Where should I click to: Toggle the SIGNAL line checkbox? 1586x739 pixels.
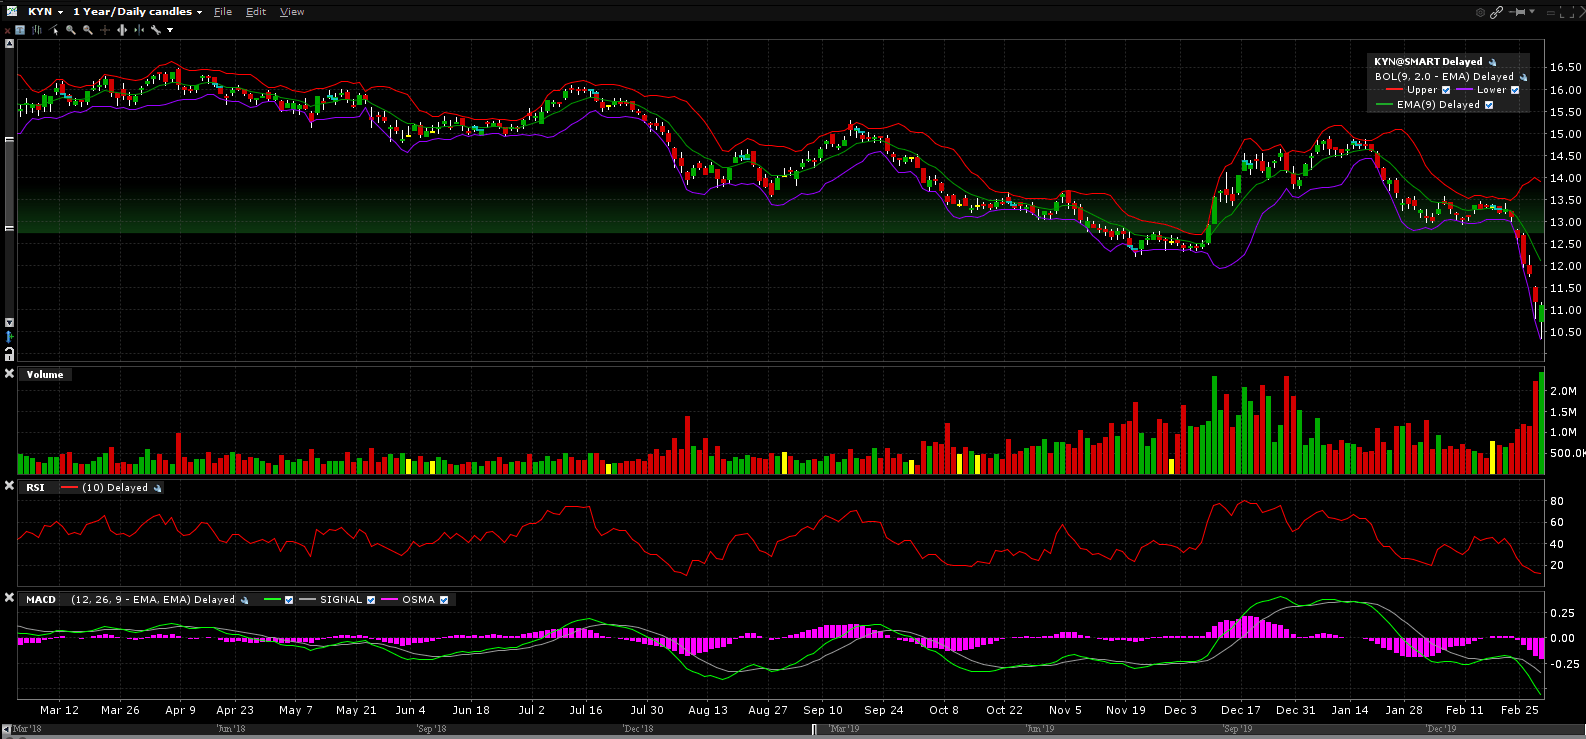tap(371, 600)
